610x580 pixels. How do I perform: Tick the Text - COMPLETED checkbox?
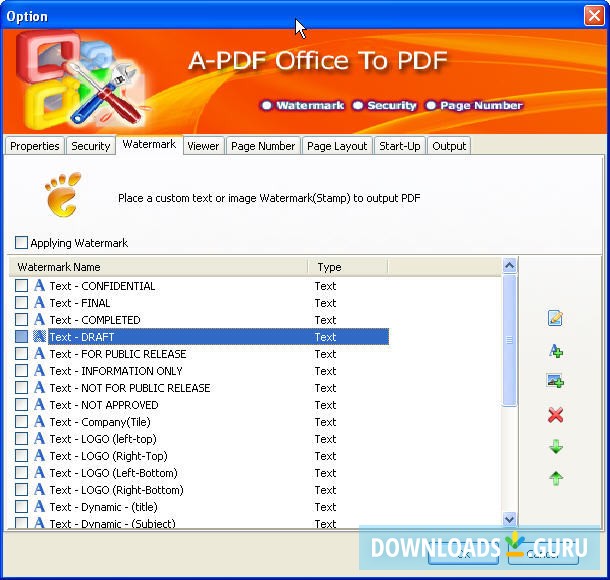tap(21, 320)
